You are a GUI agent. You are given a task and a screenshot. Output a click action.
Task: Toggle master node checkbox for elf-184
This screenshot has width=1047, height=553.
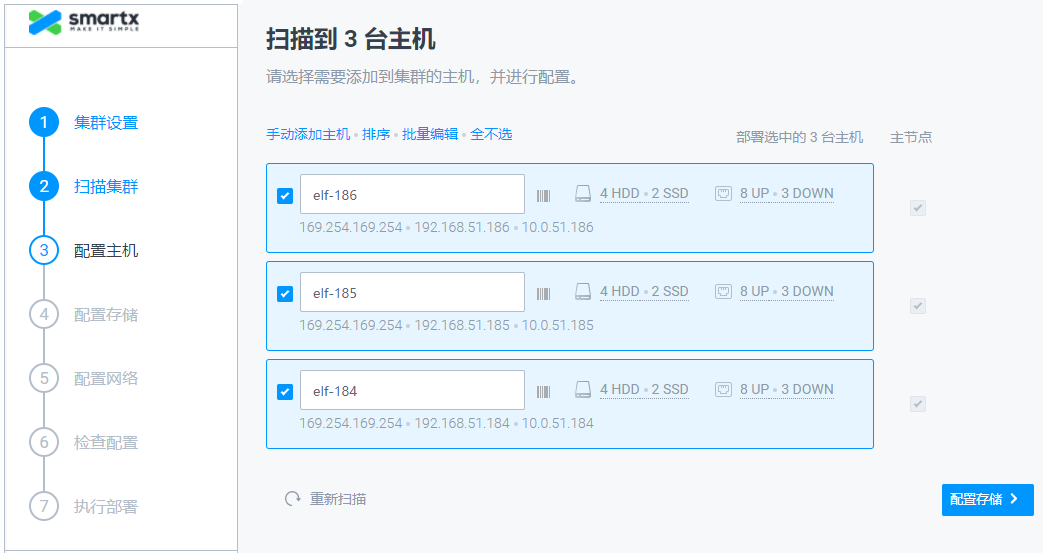tap(918, 404)
